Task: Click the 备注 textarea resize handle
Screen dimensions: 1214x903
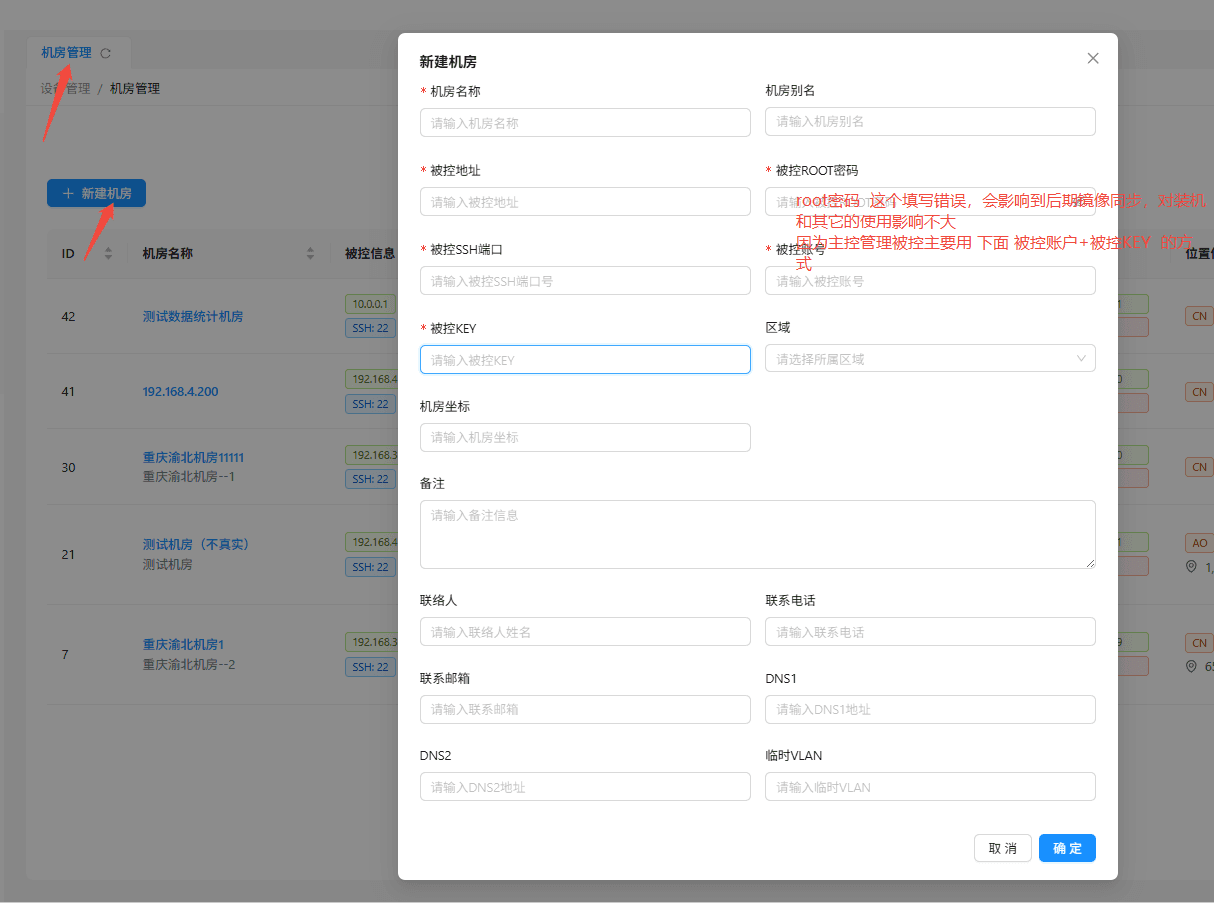Action: (1089, 562)
